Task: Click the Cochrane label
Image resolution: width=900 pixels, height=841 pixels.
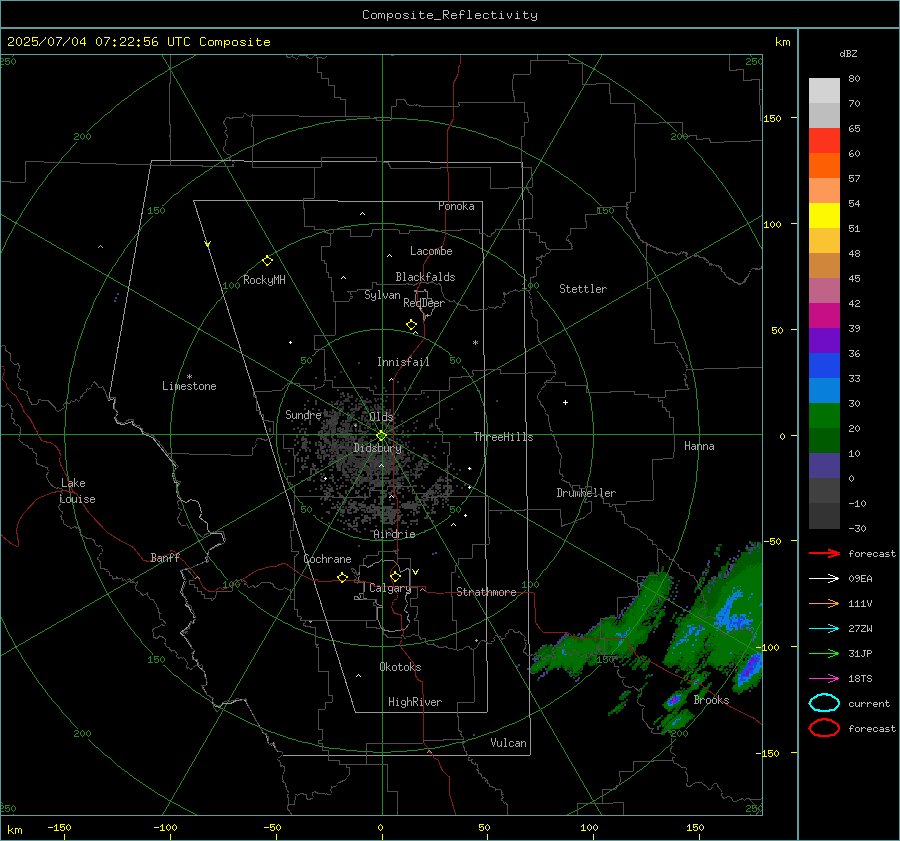Action: [327, 559]
